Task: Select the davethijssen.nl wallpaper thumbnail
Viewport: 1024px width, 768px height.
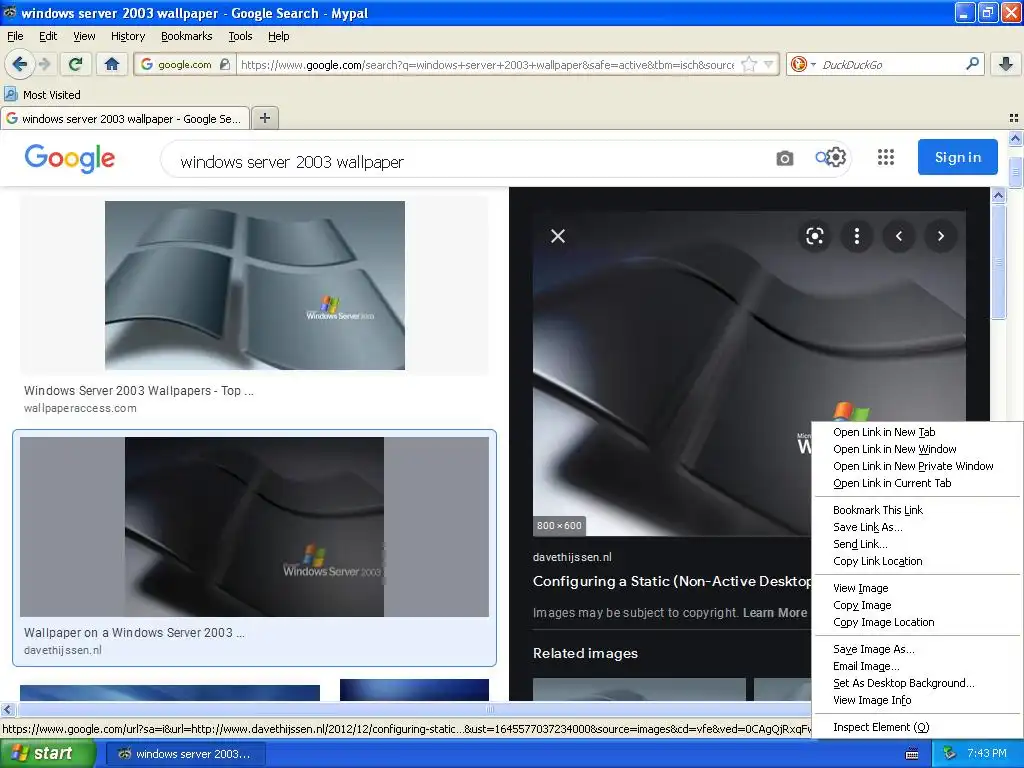Action: point(254,526)
